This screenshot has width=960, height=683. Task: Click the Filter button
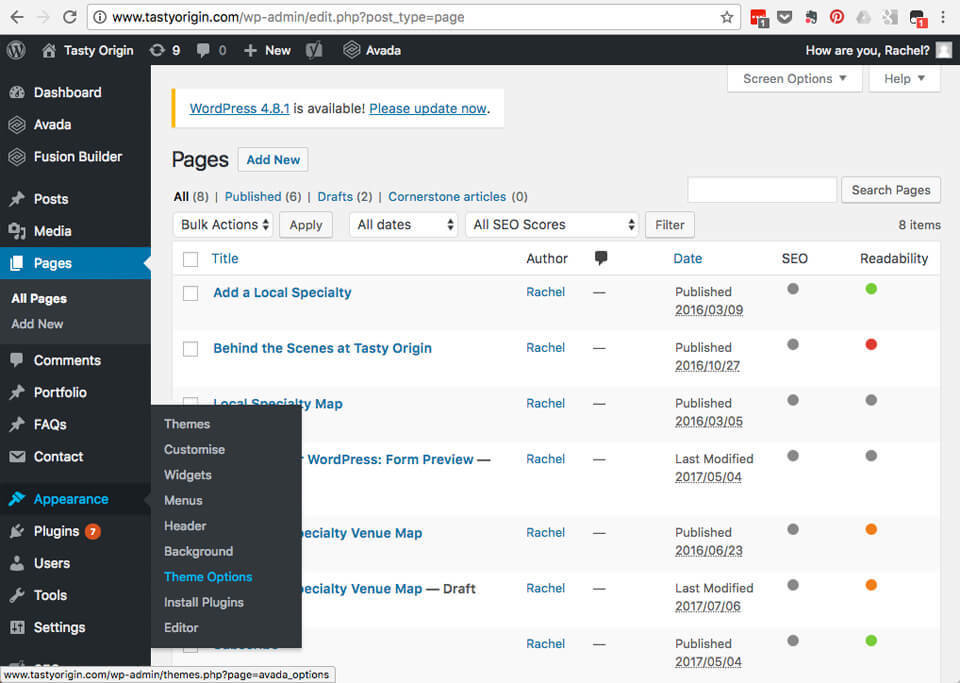click(670, 225)
